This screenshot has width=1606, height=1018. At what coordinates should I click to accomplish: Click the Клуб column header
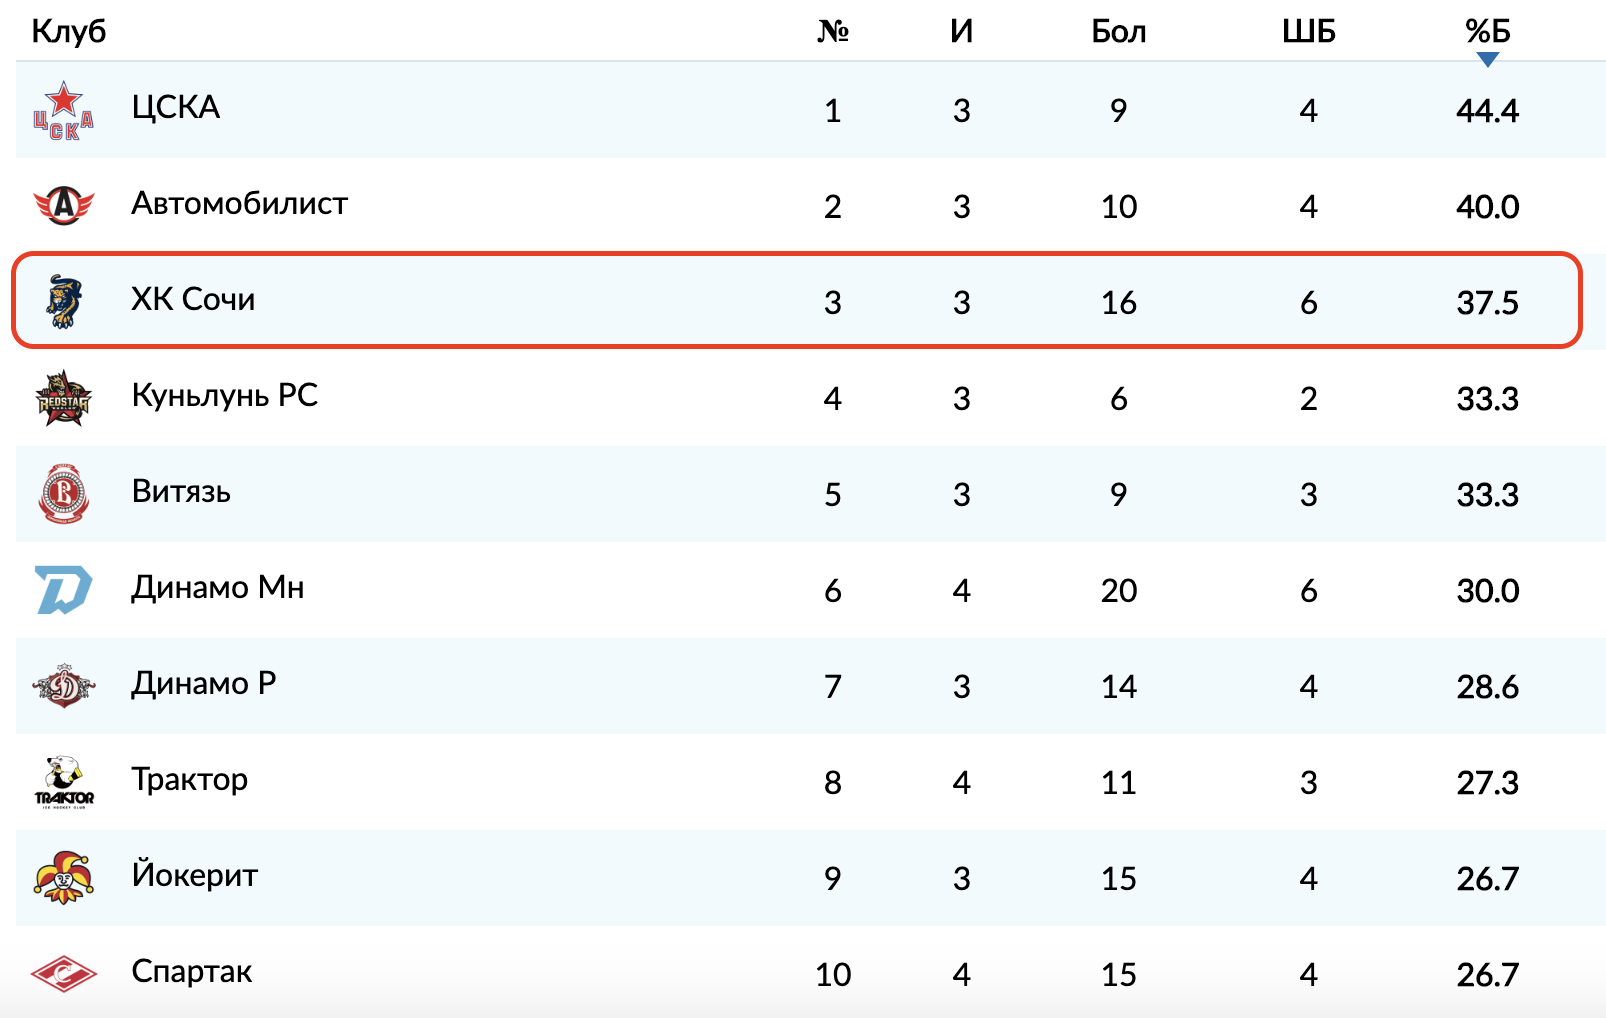(x=69, y=31)
